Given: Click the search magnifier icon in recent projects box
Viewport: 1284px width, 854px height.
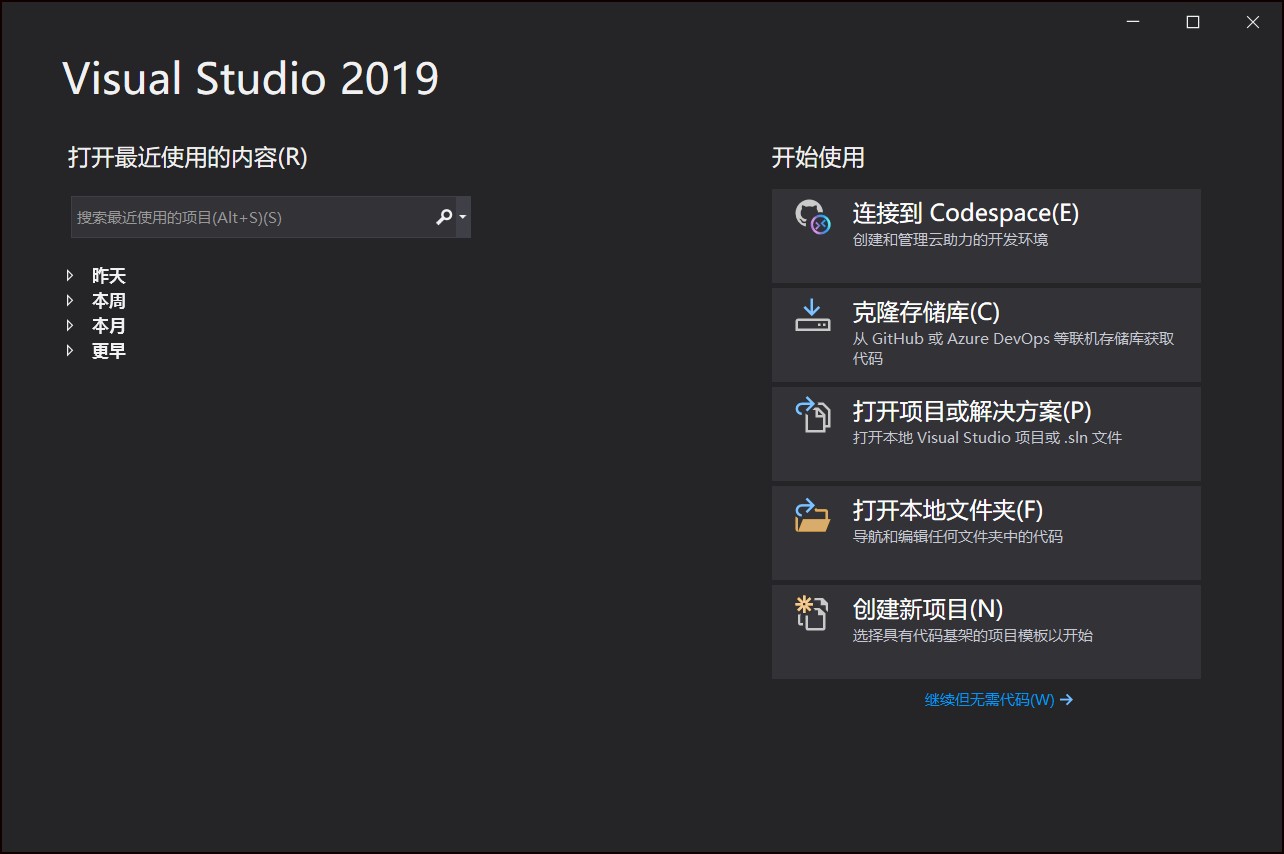Looking at the screenshot, I should tap(442, 216).
